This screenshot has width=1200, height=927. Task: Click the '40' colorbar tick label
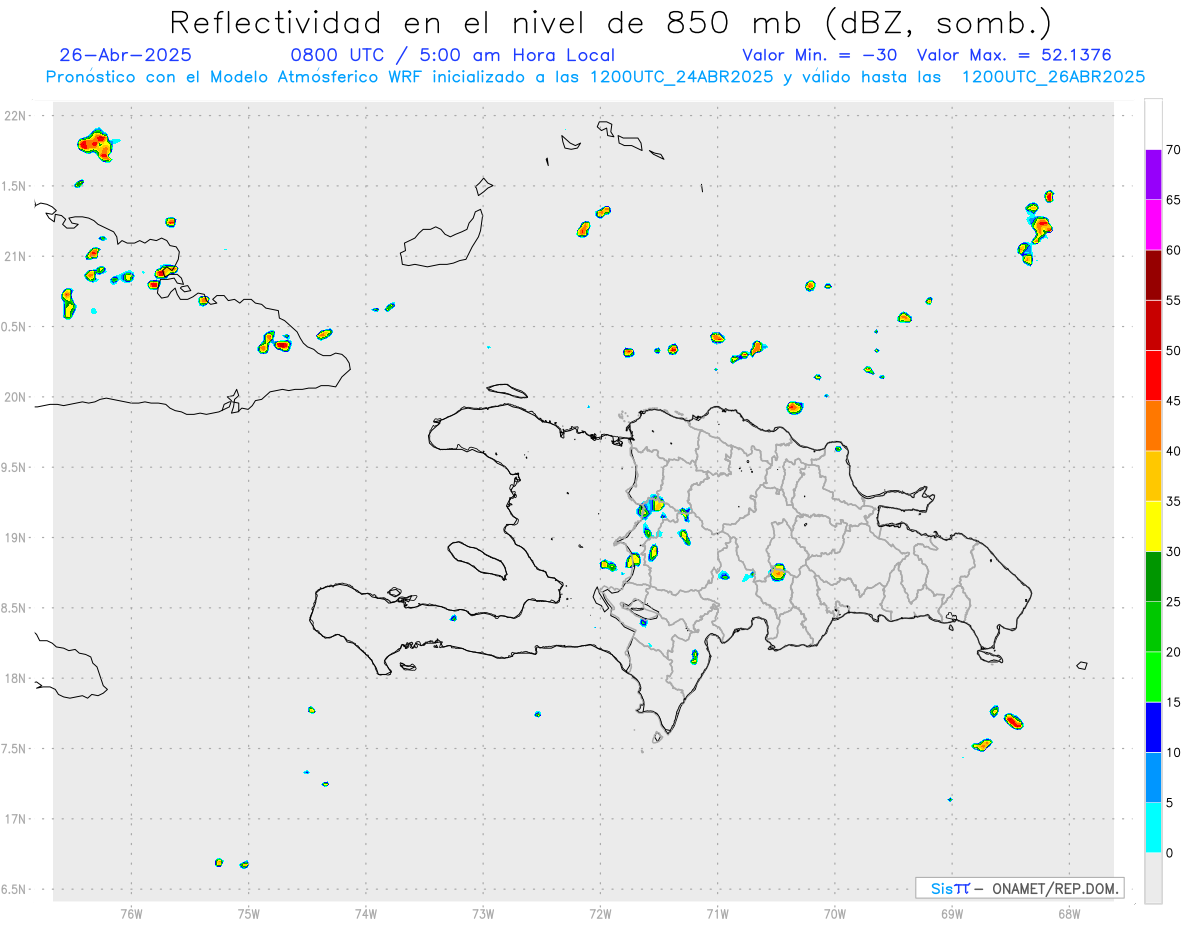pyautogui.click(x=1174, y=451)
